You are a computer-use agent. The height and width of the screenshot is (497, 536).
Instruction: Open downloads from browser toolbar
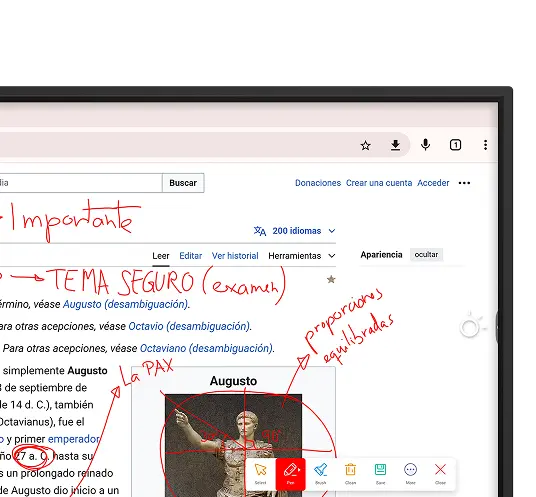click(396, 145)
